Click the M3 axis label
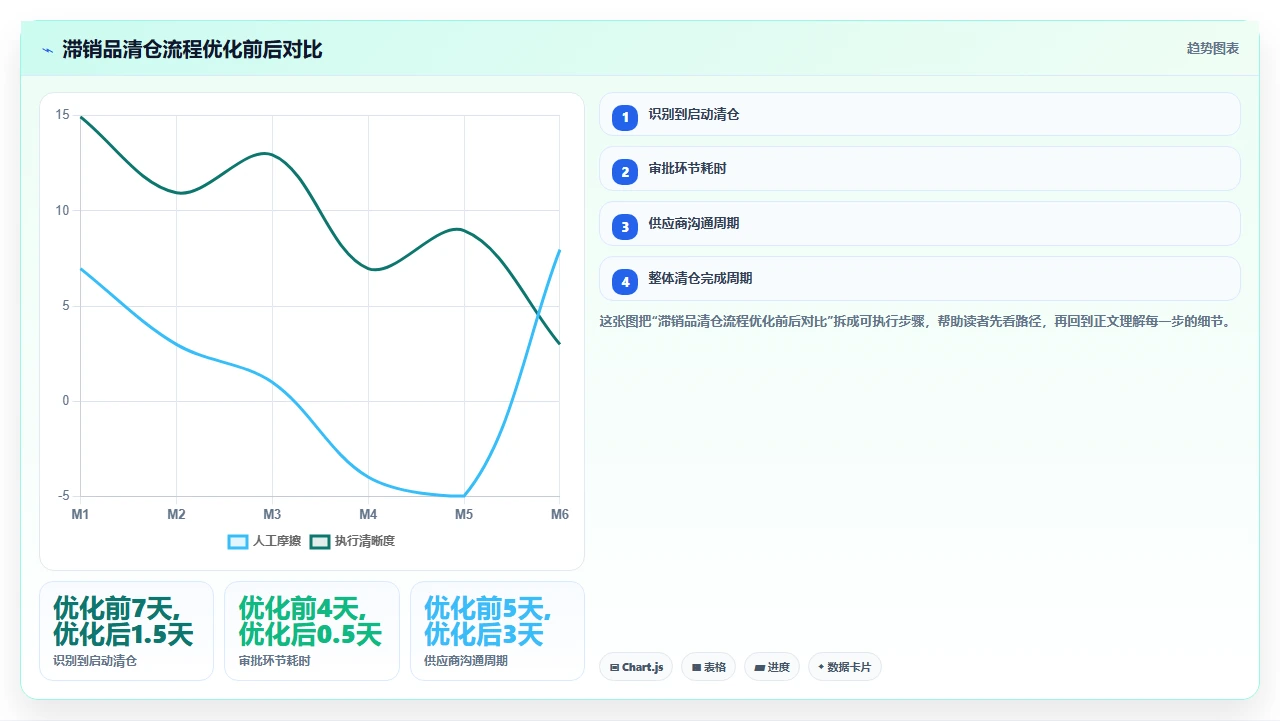This screenshot has height=721, width=1280. [x=272, y=514]
